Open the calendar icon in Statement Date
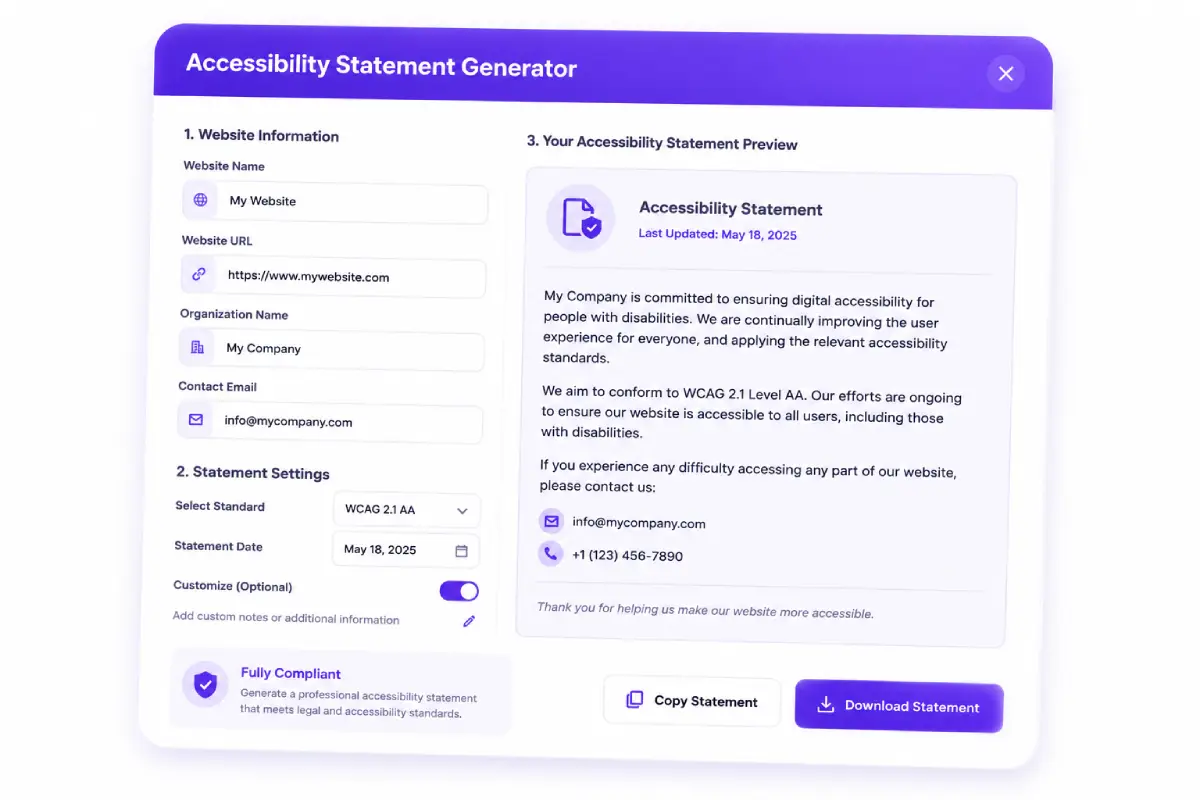The height and width of the screenshot is (800, 1200). point(461,550)
